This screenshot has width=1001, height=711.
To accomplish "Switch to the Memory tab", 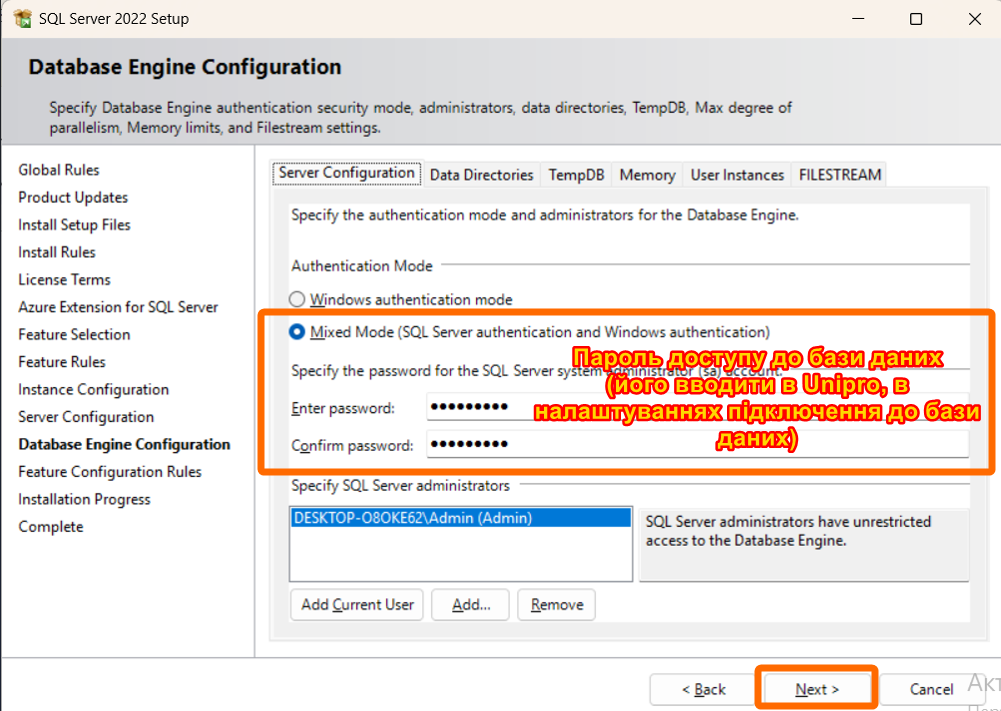I will pyautogui.click(x=647, y=175).
